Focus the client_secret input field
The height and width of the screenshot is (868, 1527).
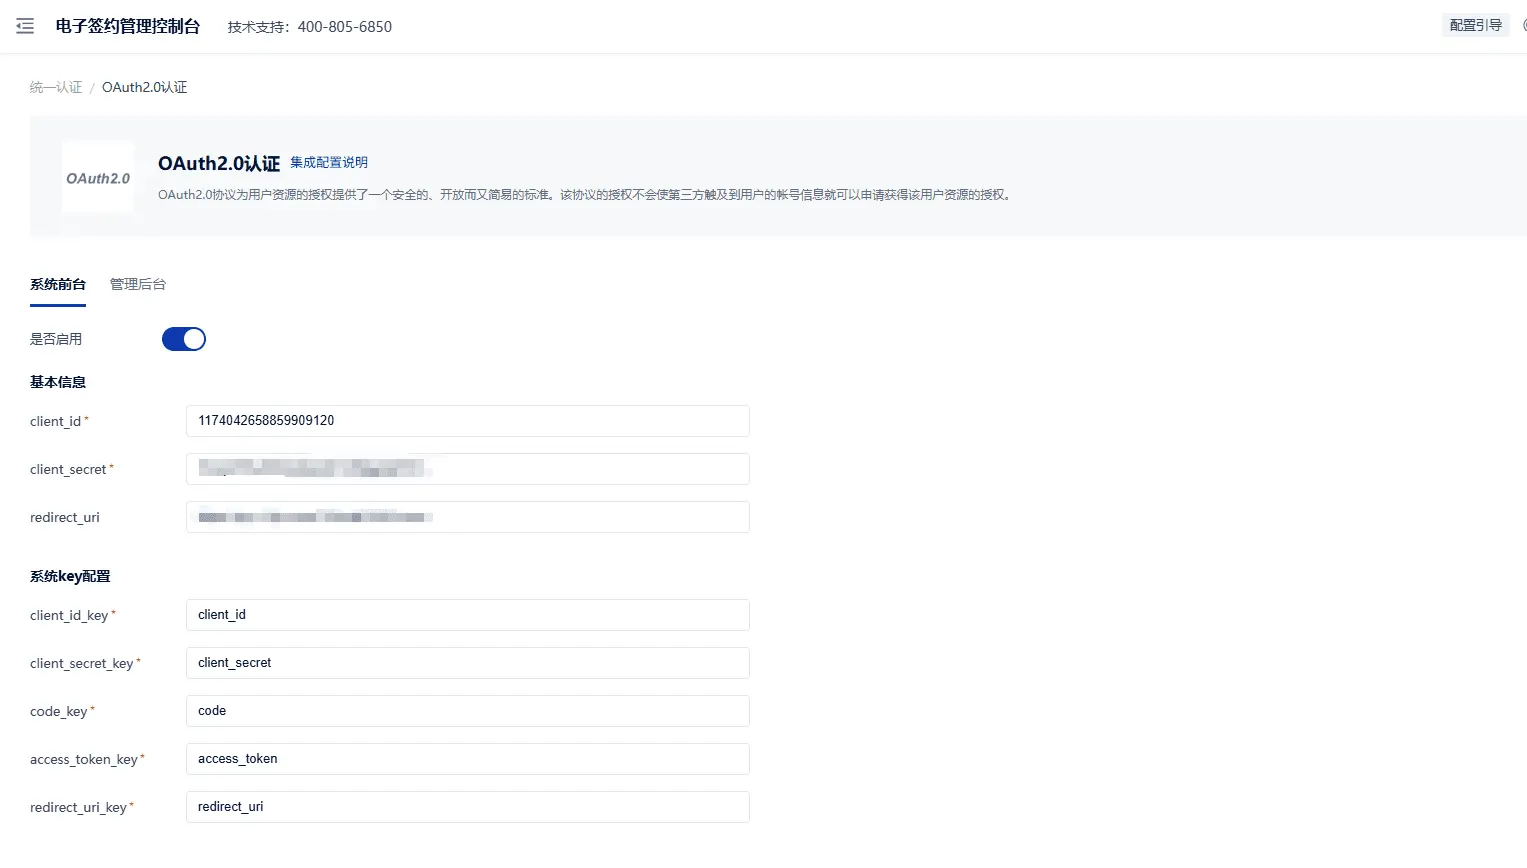(x=467, y=469)
